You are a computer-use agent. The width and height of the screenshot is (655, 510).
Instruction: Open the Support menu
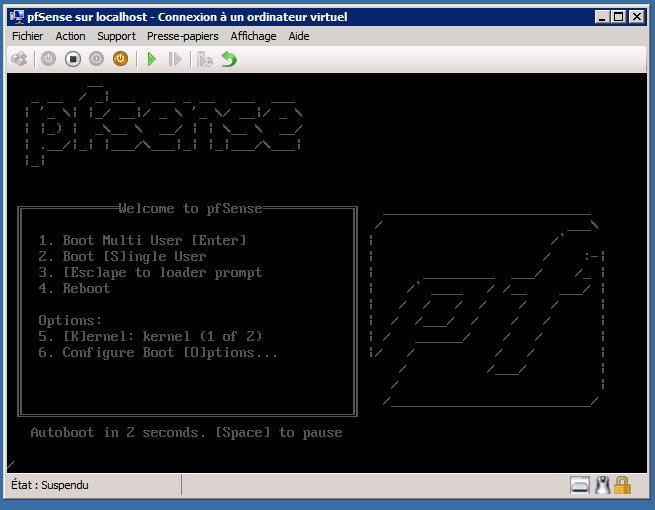pyautogui.click(x=116, y=36)
